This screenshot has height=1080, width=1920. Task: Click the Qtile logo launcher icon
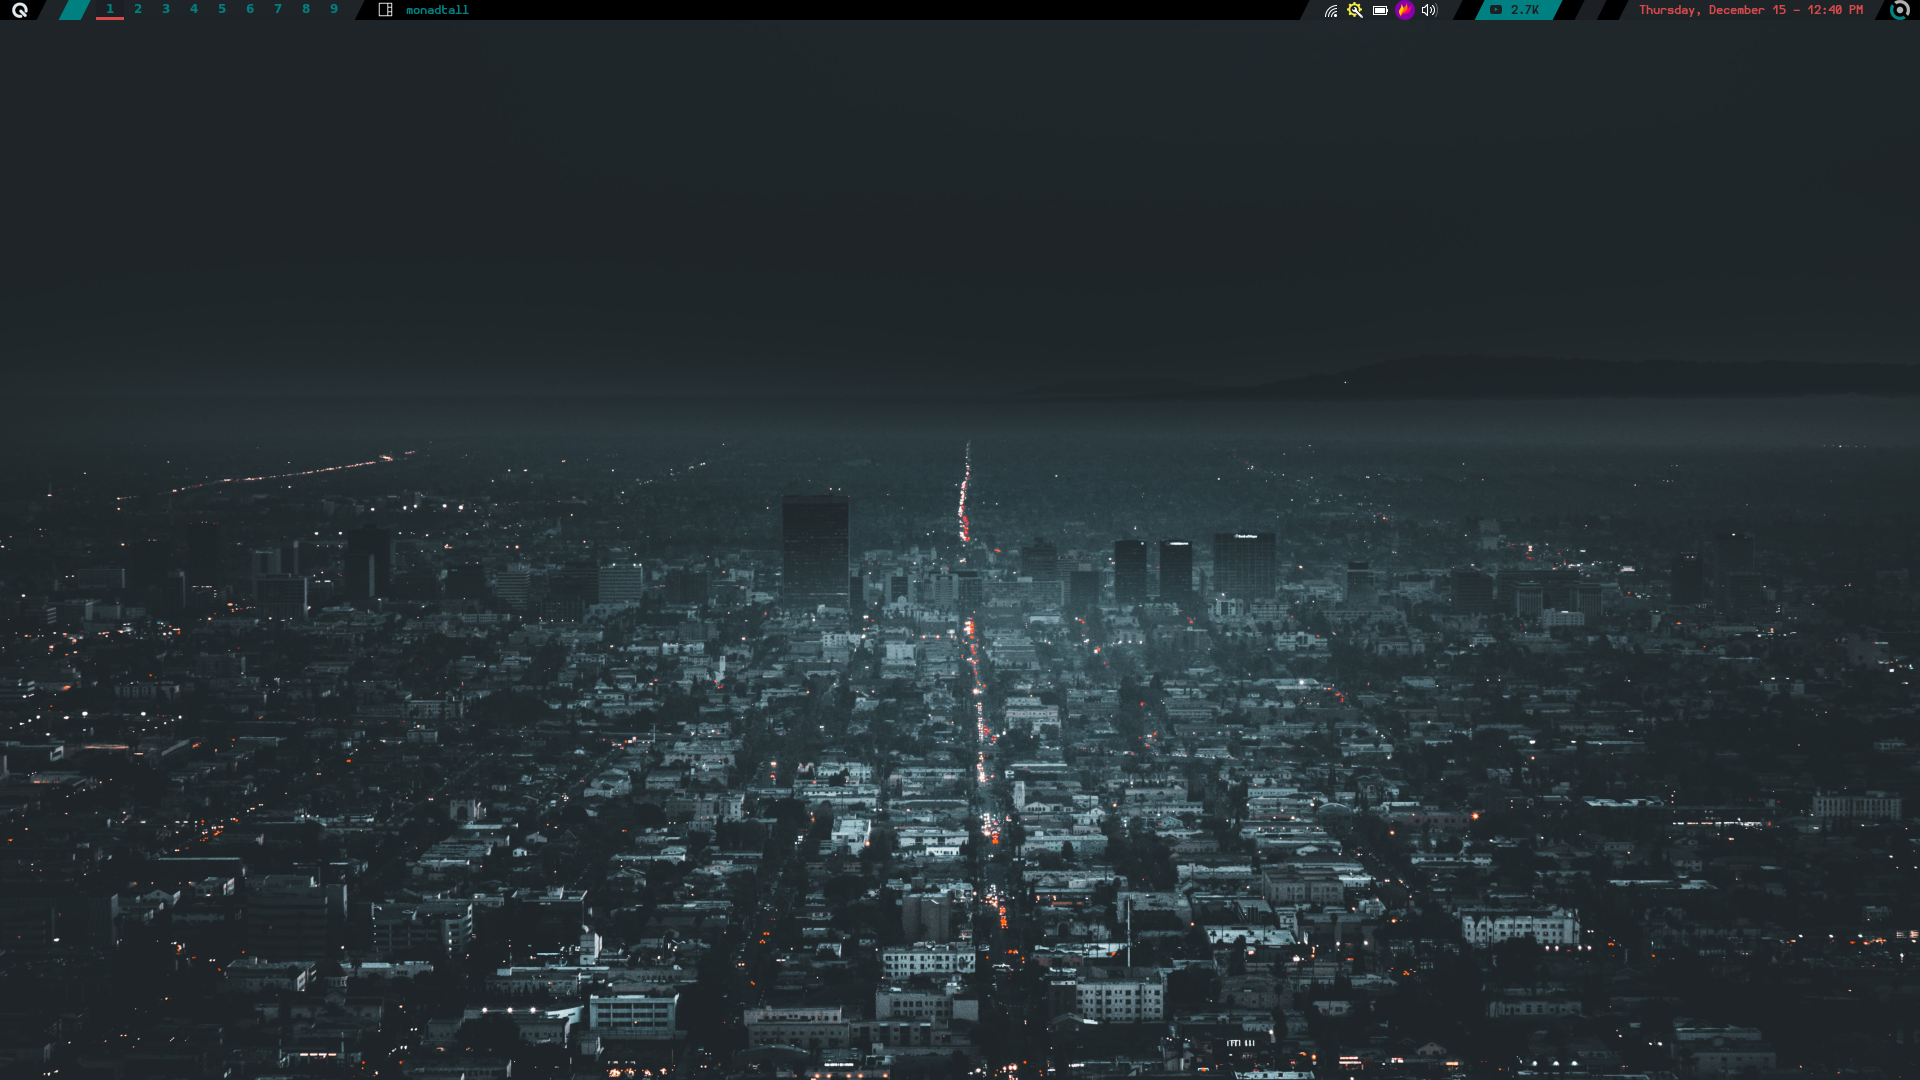click(x=20, y=10)
